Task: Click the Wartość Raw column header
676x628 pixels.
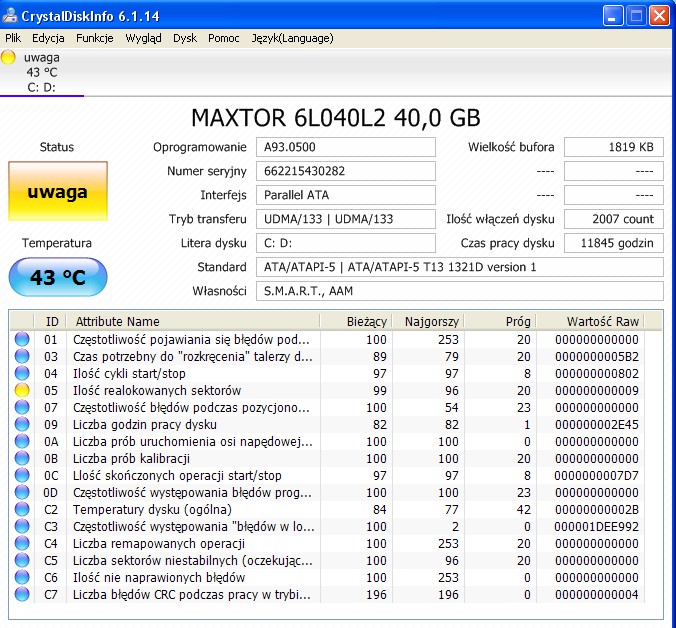Action: pos(590,322)
